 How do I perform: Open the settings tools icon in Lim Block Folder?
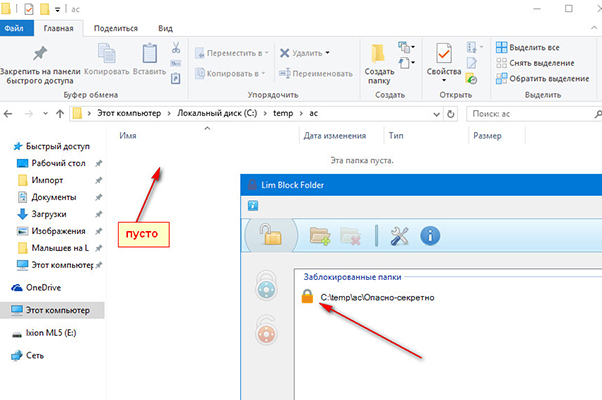click(x=400, y=236)
